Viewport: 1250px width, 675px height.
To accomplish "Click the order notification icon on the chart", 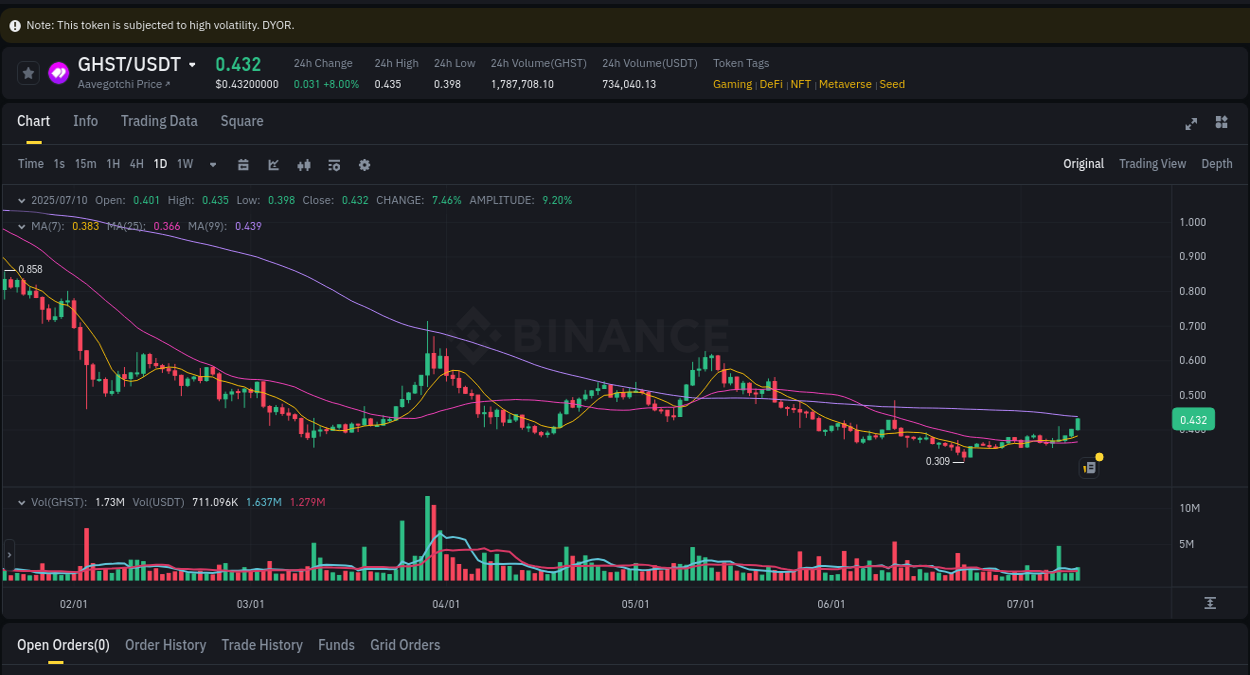I will pos(1088,467).
